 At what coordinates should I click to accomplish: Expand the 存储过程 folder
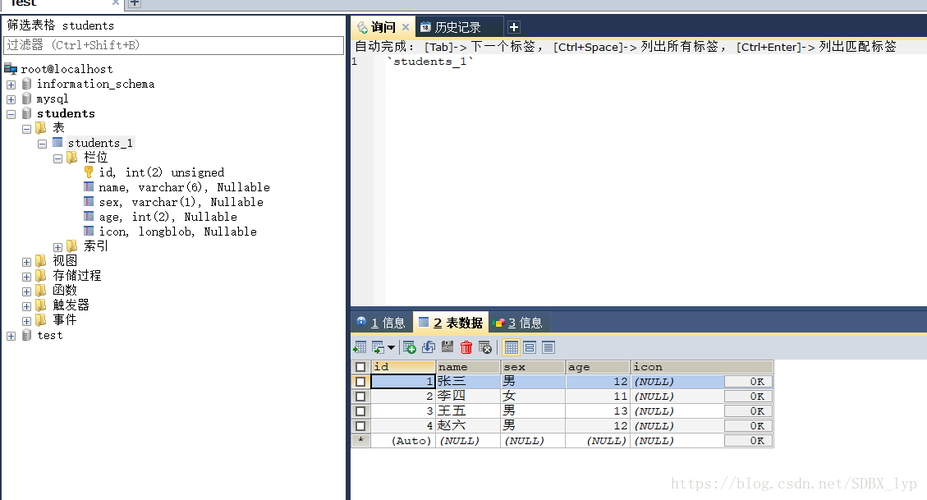[x=27, y=277]
